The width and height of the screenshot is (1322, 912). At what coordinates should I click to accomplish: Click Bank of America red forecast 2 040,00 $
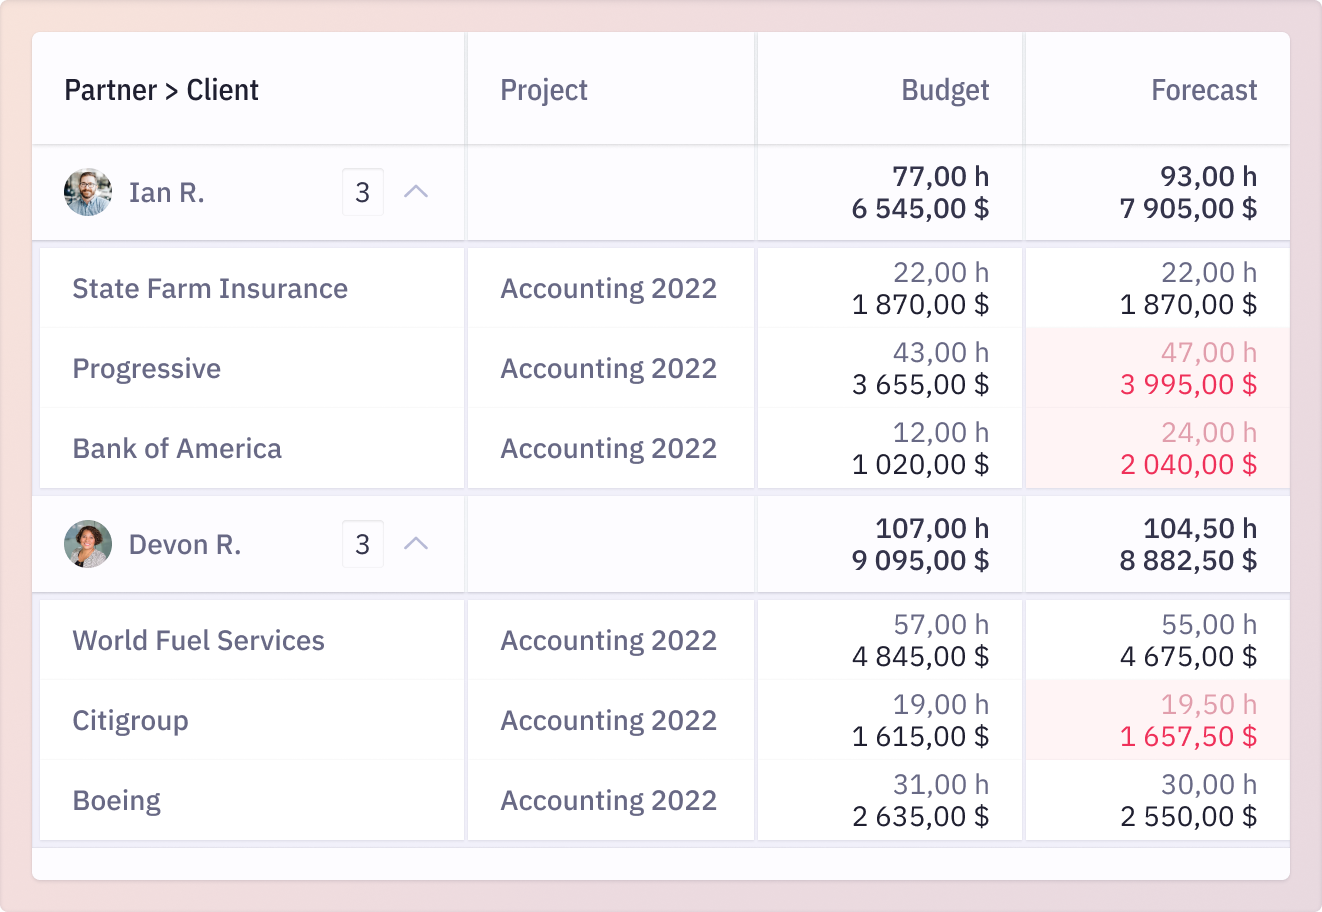[1188, 465]
